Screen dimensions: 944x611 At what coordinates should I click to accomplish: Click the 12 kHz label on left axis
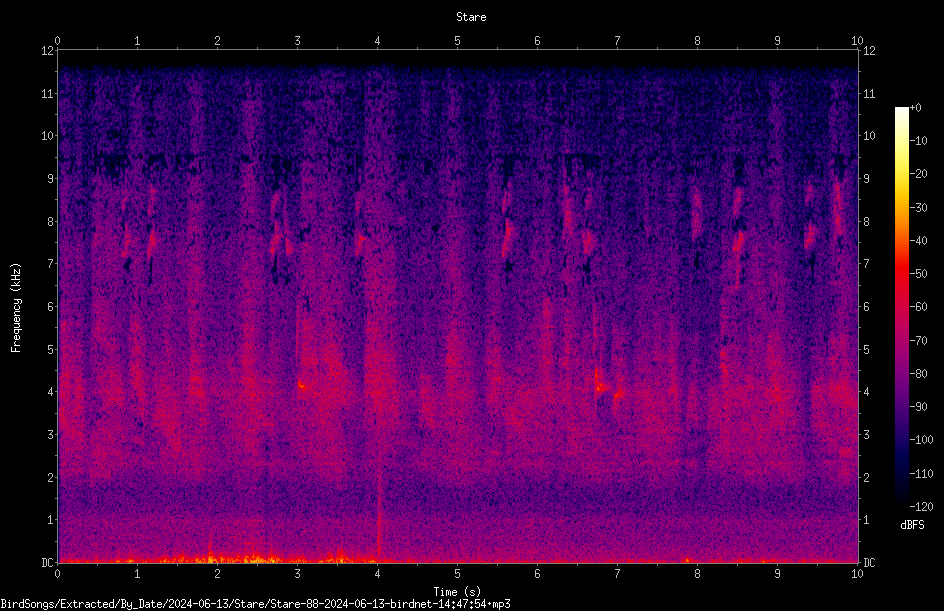(48, 51)
